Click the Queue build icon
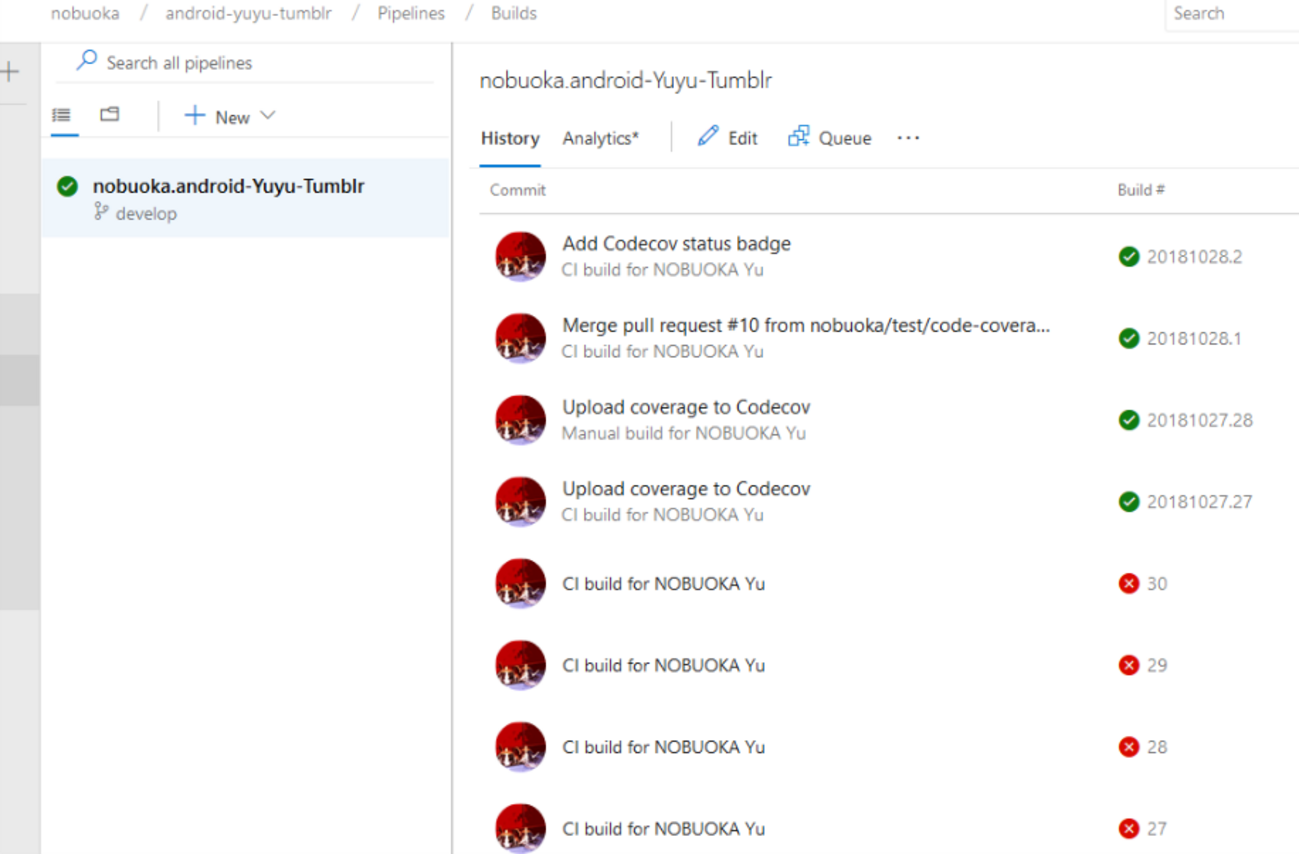This screenshot has width=1299, height=854. point(799,137)
